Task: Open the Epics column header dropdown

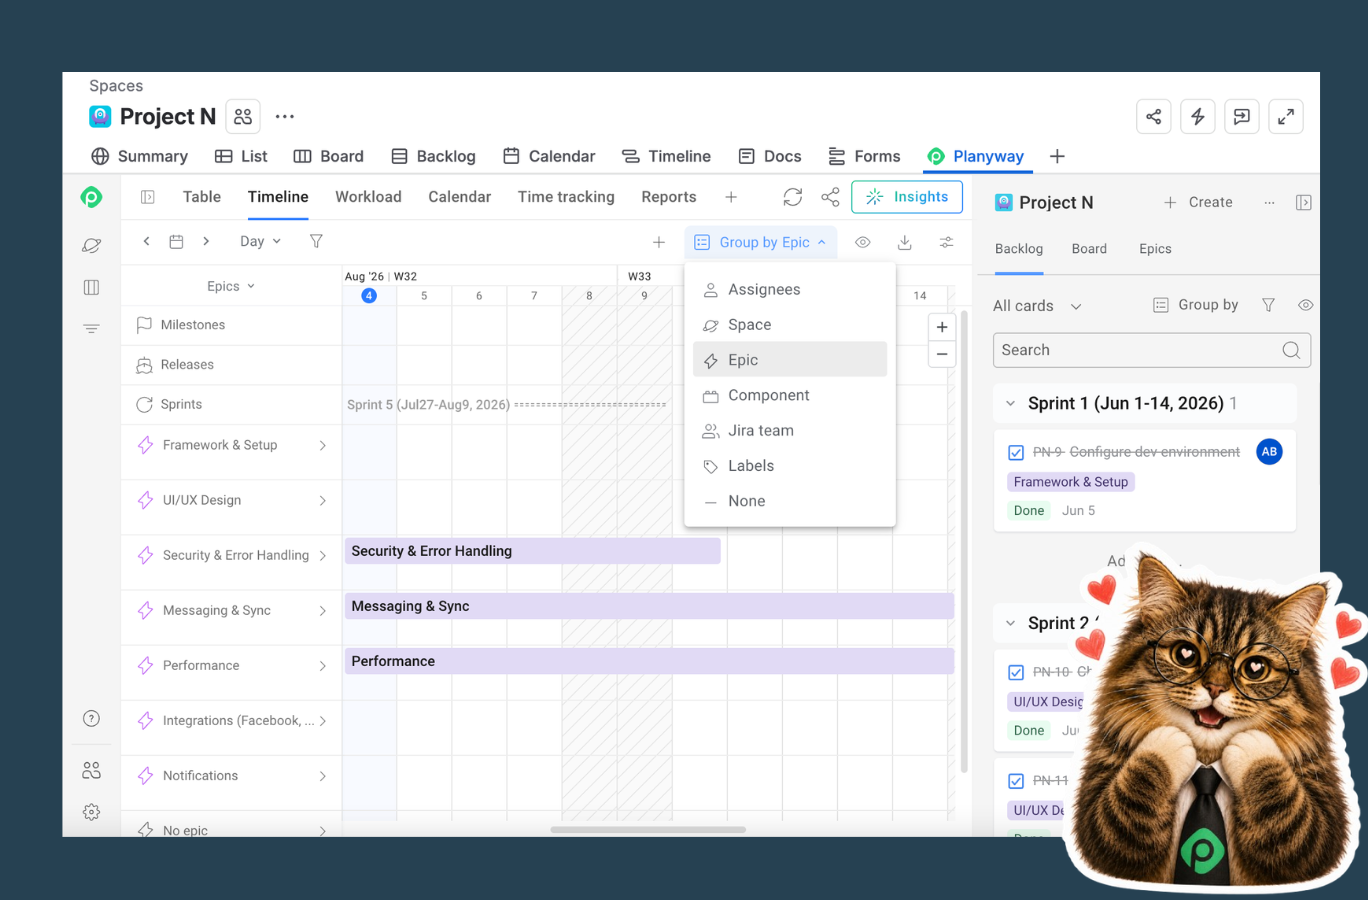Action: (x=231, y=286)
